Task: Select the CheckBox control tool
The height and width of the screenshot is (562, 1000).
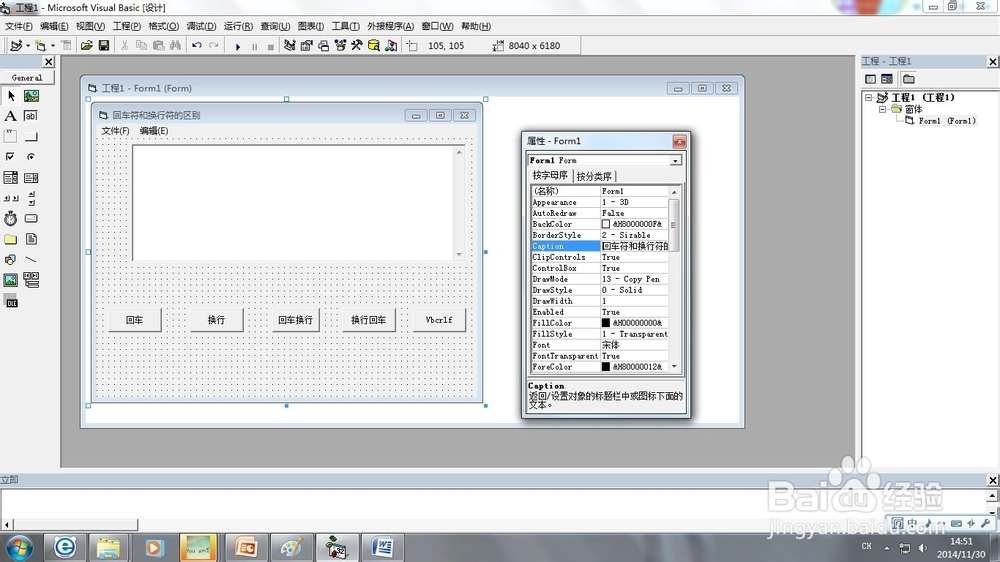Action: pos(11,157)
